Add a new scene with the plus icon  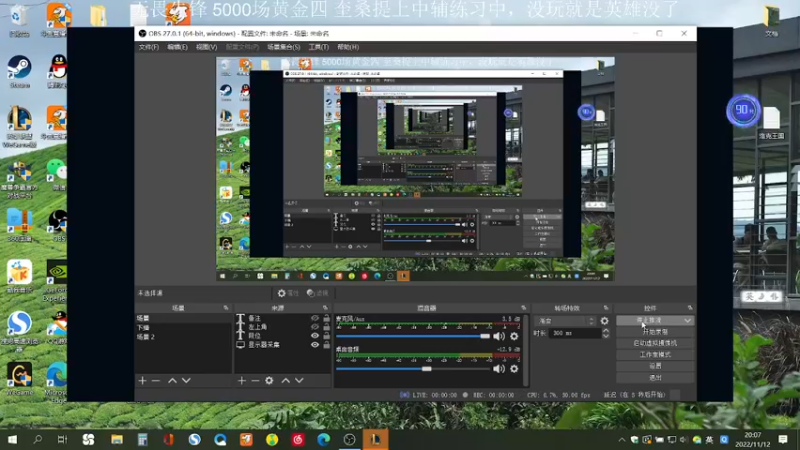click(142, 381)
